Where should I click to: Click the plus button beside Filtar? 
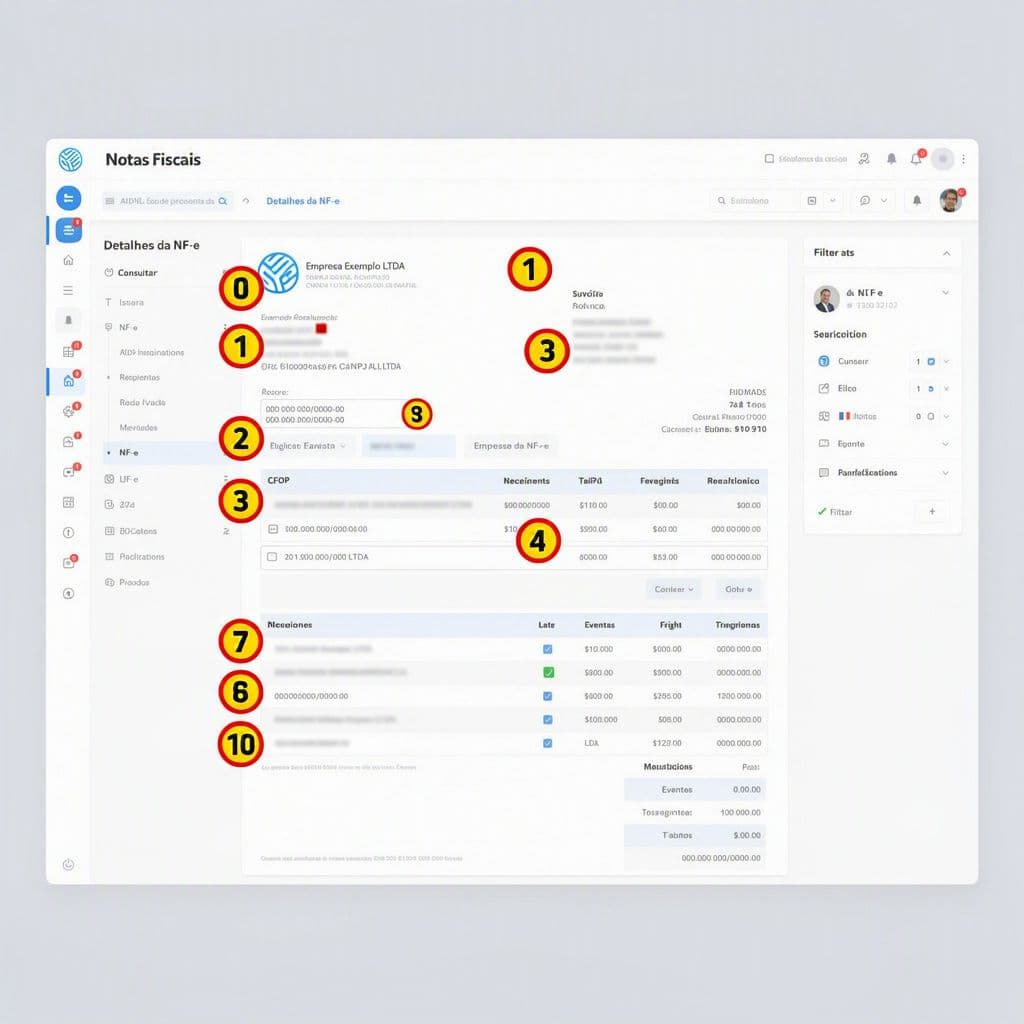point(932,512)
